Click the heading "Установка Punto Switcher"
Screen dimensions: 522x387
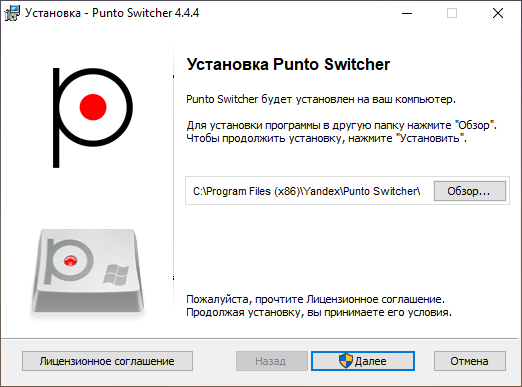[x=288, y=64]
